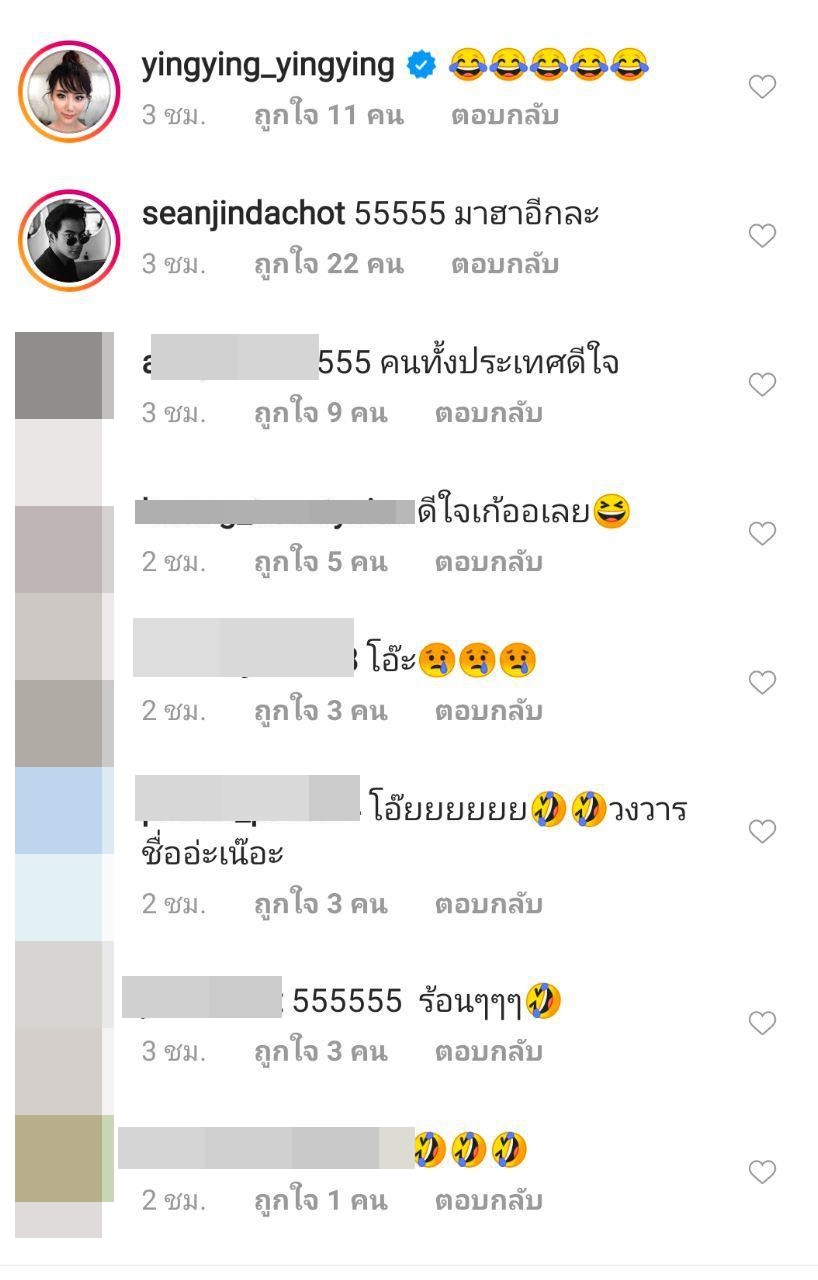Image resolution: width=818 pixels, height=1280 pixels.
Task: Like seanjindachot's comment with heart icon
Action: (x=763, y=236)
